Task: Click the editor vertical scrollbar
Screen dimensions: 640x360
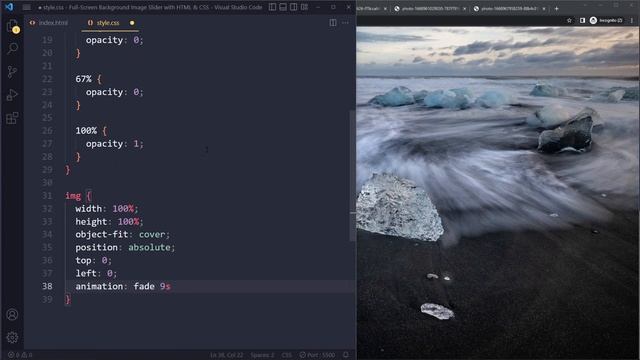Action: click(353, 176)
